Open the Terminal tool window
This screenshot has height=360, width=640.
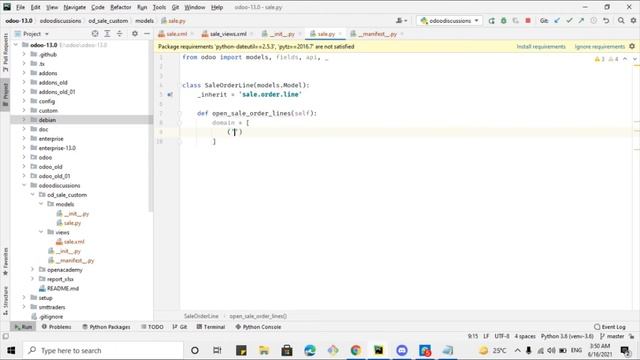coord(211,327)
